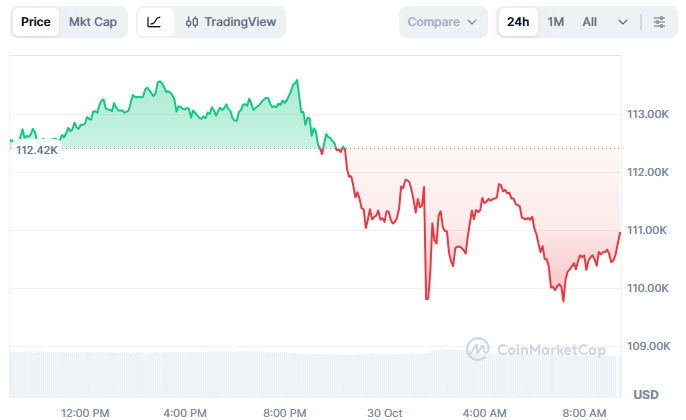686x420 pixels.
Task: Click the 112.42K opening price label
Action: click(38, 150)
